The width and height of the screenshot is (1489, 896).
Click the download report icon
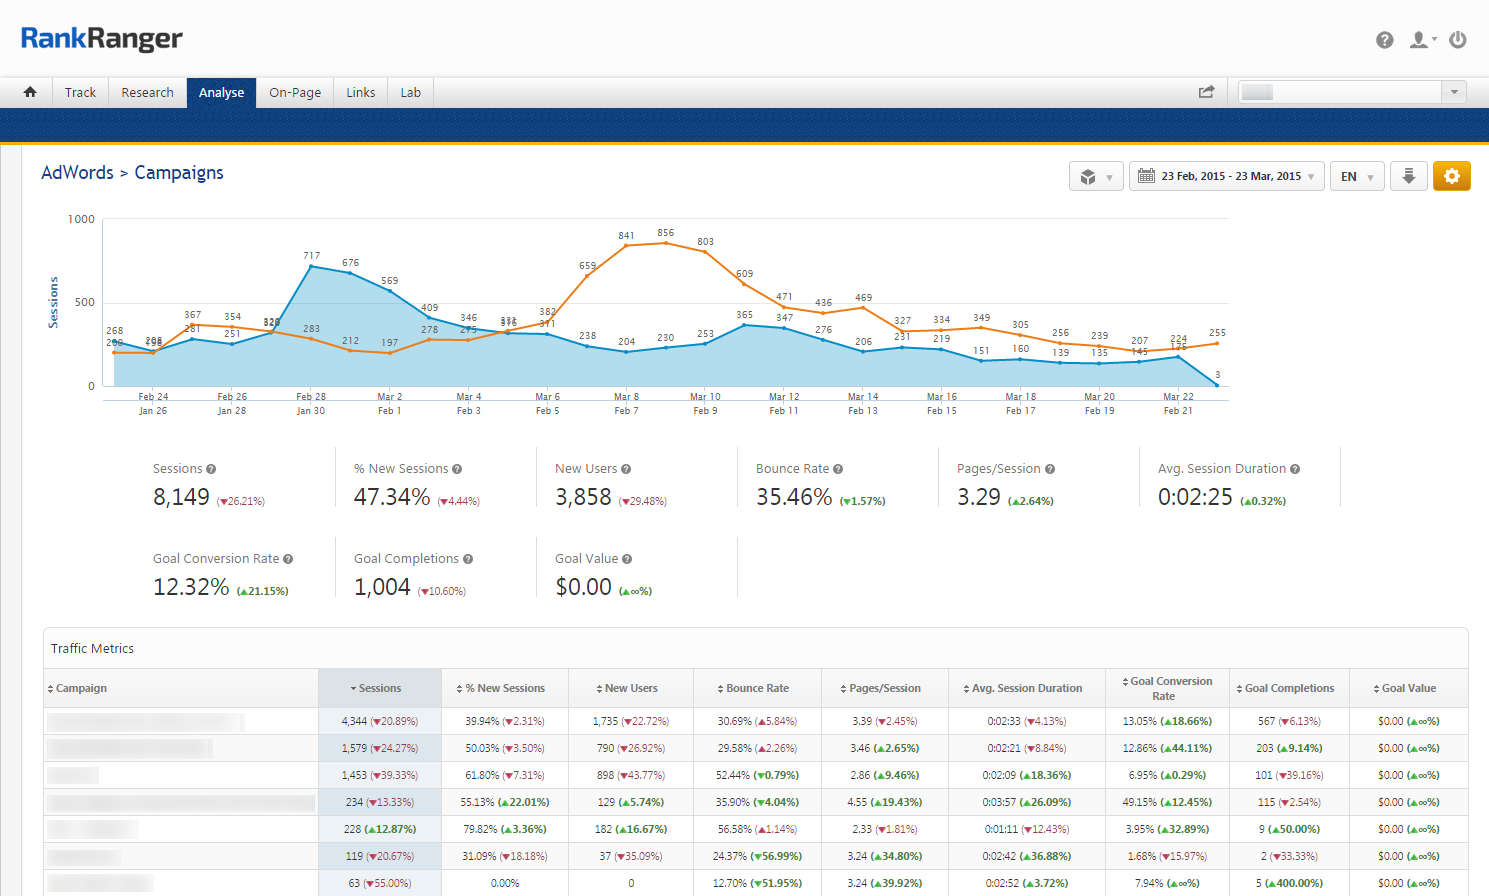tap(1408, 176)
